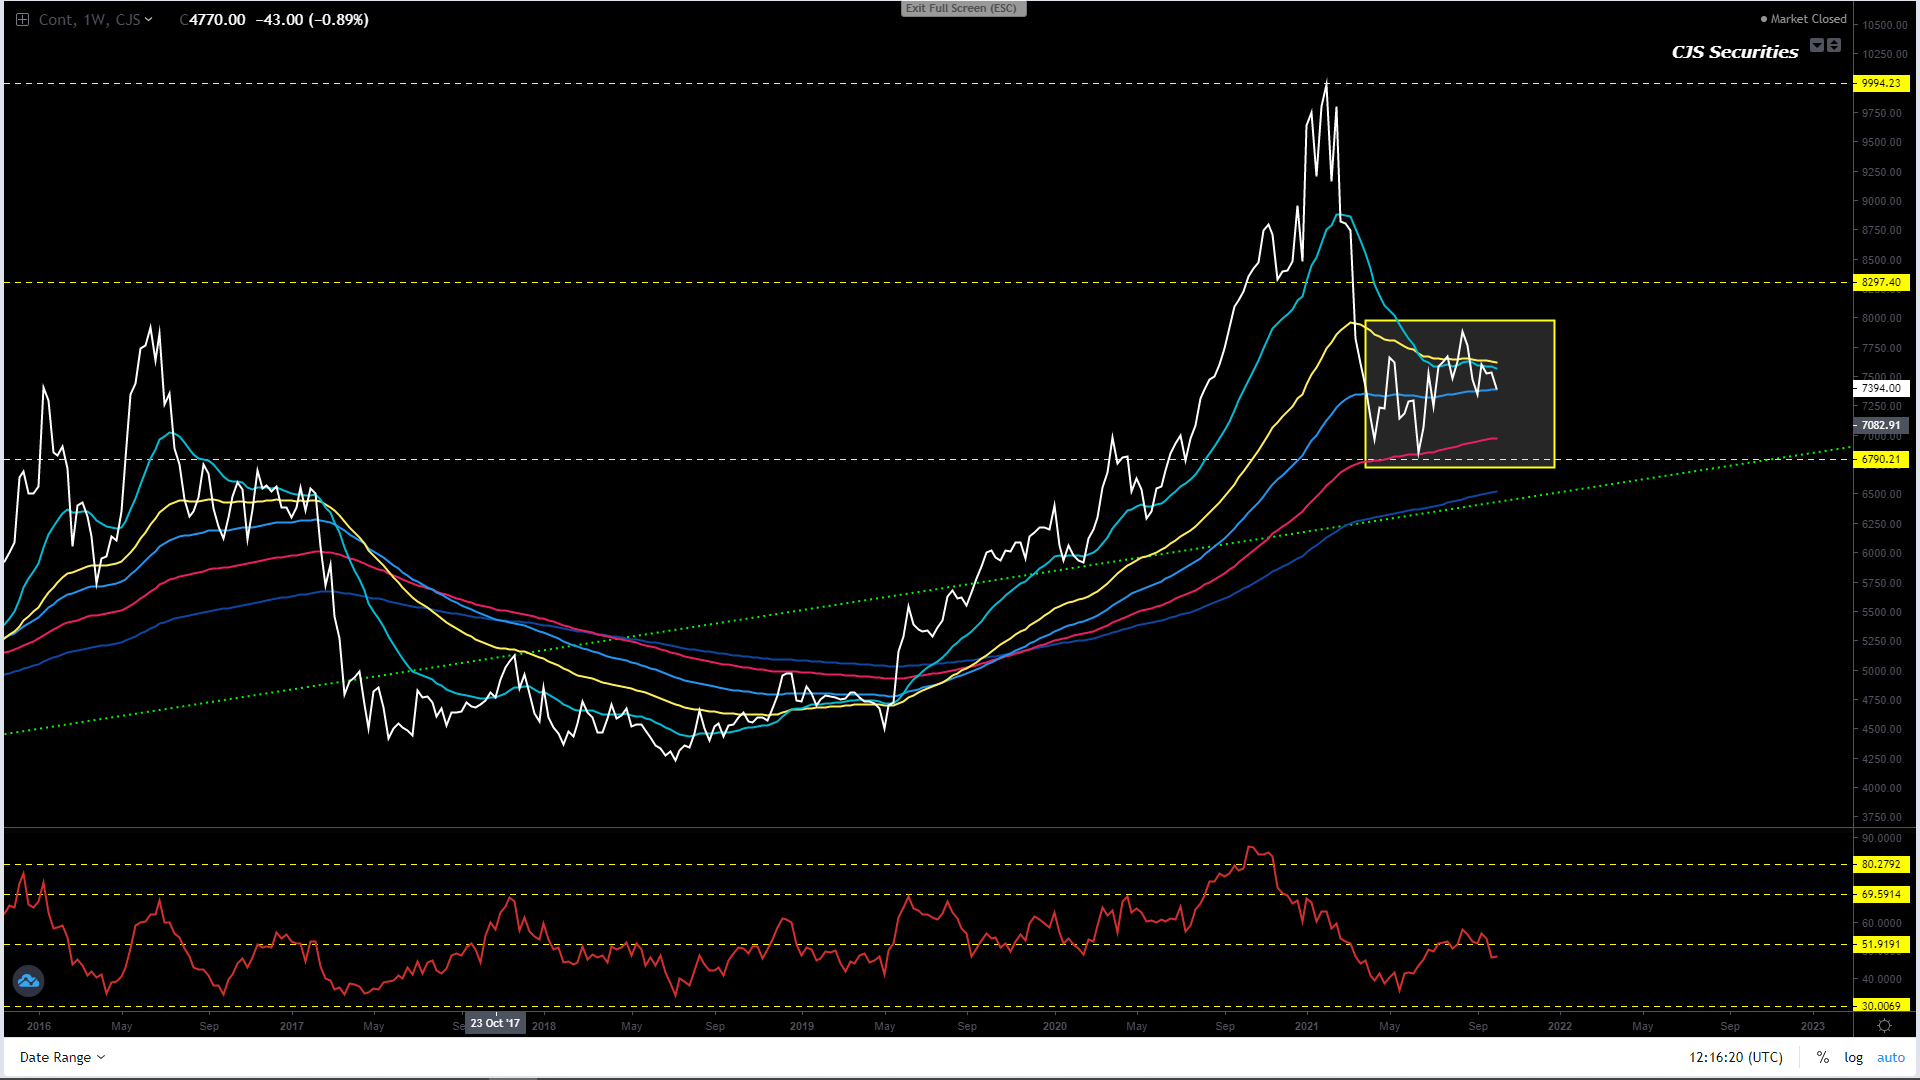Viewport: 1920px width, 1080px height.
Task: Toggle auto scale mode
Action: 1890,1057
